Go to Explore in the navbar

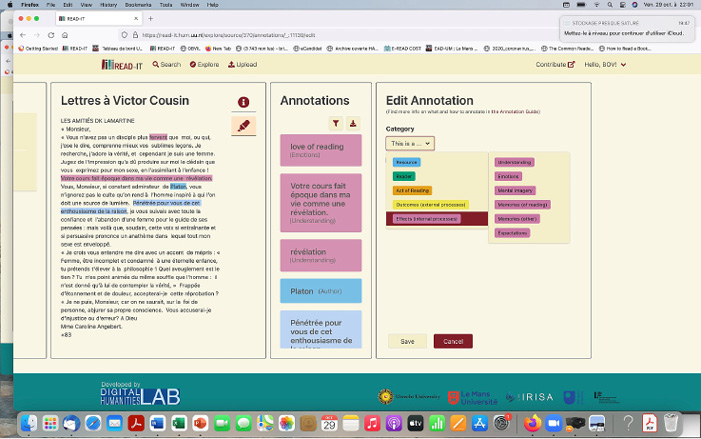pos(204,64)
